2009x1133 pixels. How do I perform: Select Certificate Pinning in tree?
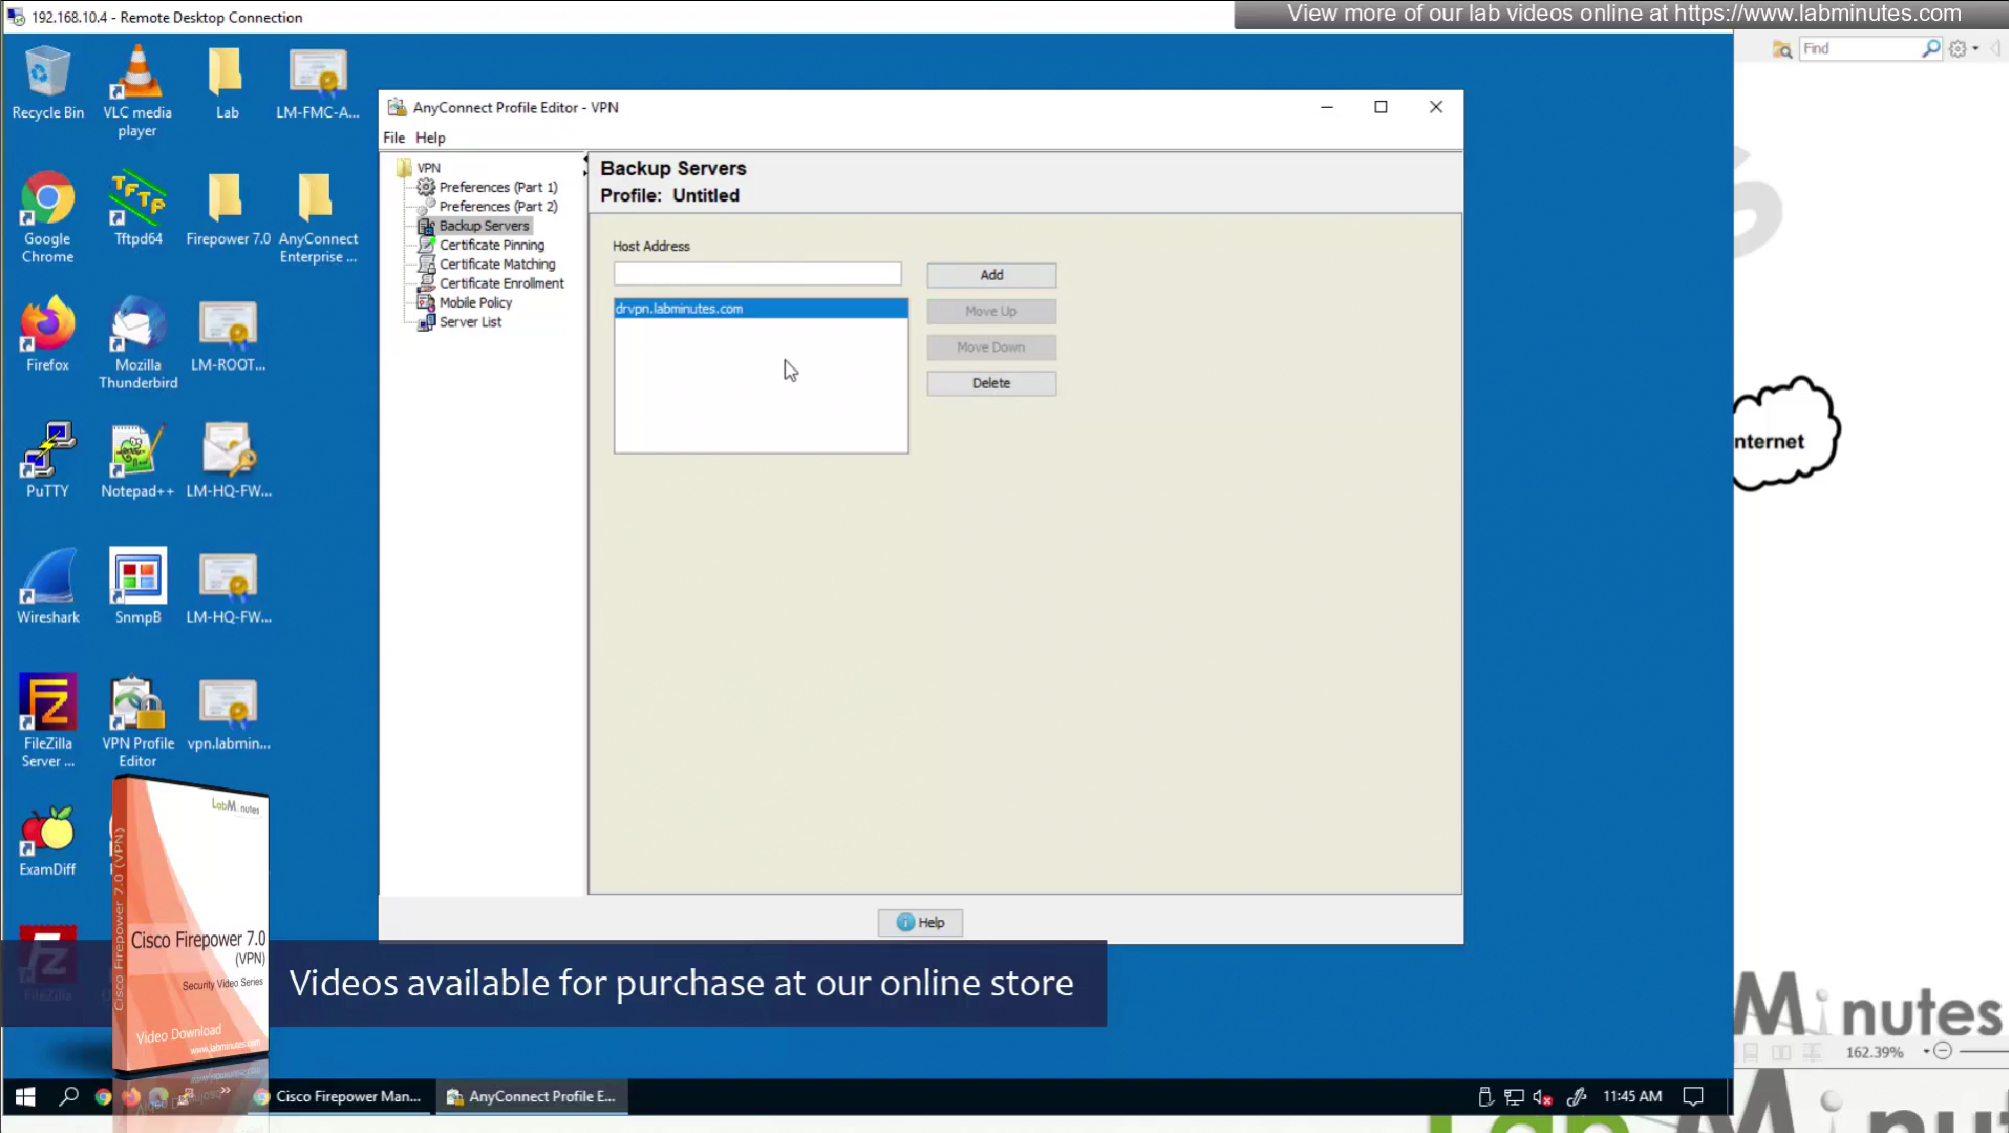click(x=491, y=245)
